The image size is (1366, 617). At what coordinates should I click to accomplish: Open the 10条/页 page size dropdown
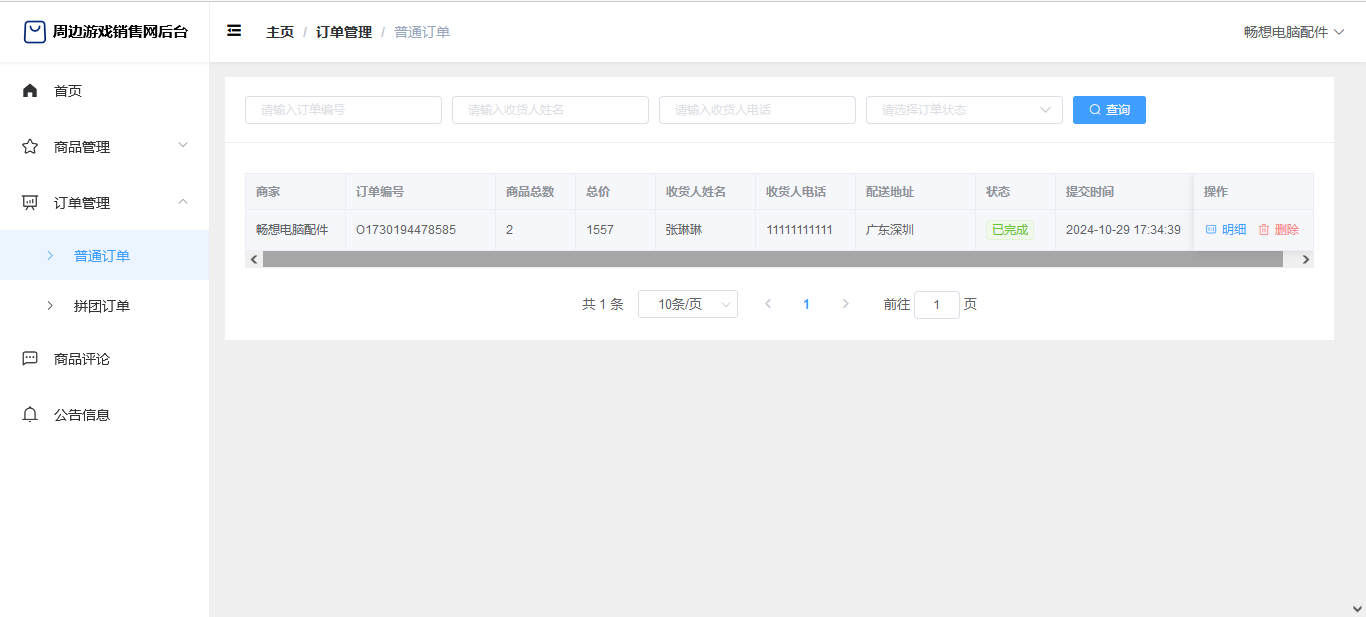(687, 304)
